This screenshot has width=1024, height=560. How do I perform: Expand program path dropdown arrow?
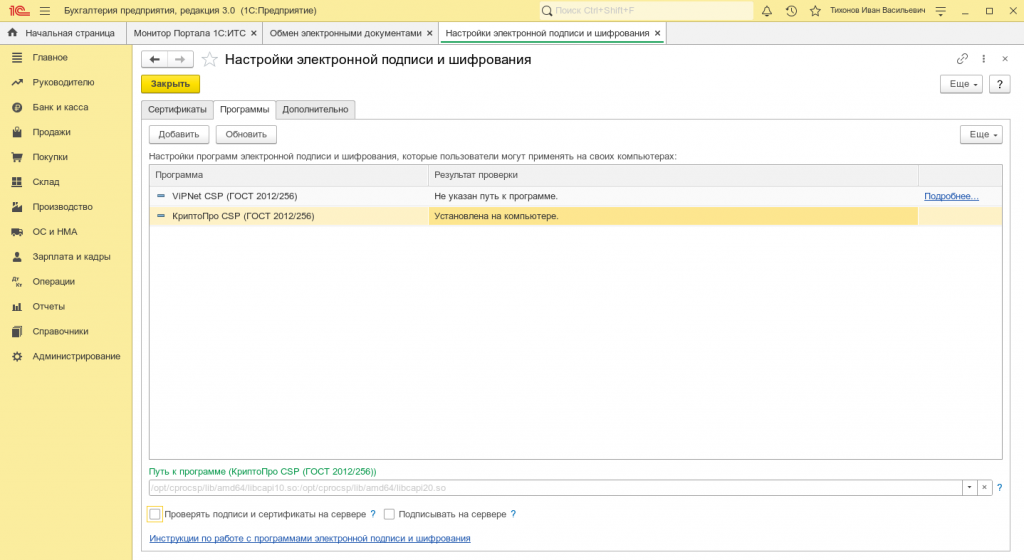[969, 488]
